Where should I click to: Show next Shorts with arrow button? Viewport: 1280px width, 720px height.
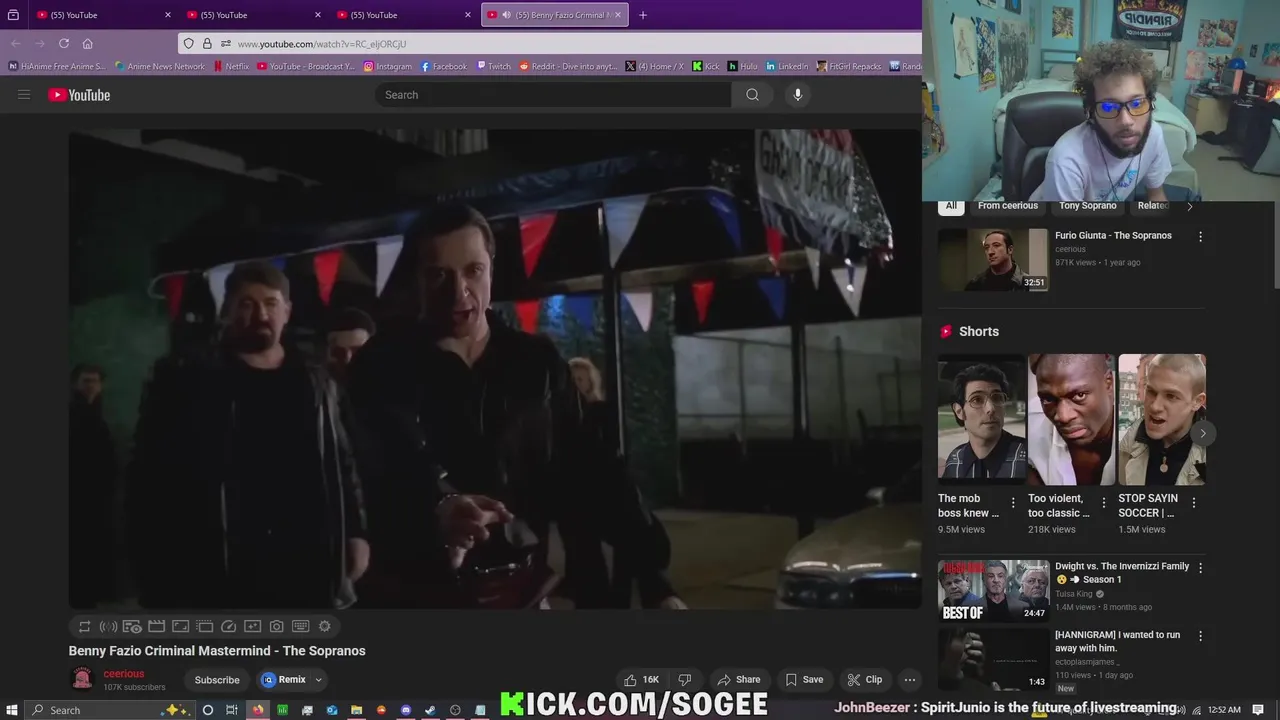[1202, 433]
